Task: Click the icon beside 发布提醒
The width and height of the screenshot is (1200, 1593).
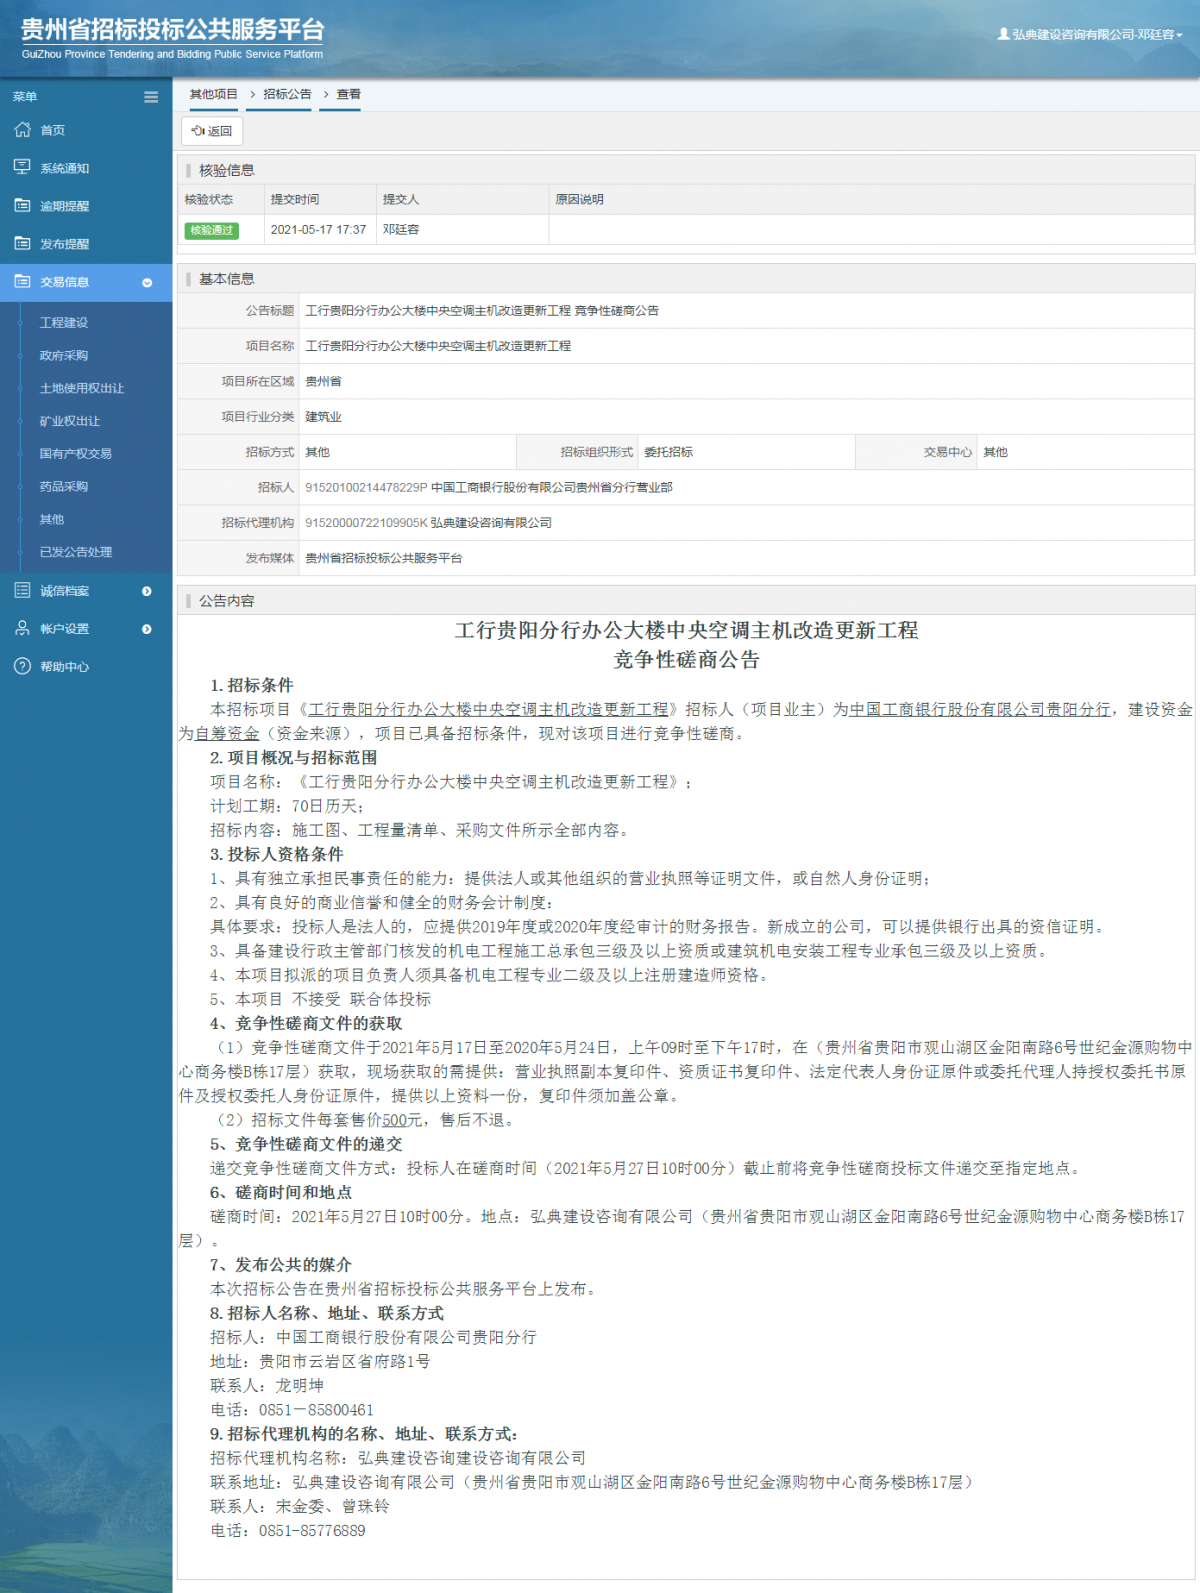Action: [x=22, y=243]
